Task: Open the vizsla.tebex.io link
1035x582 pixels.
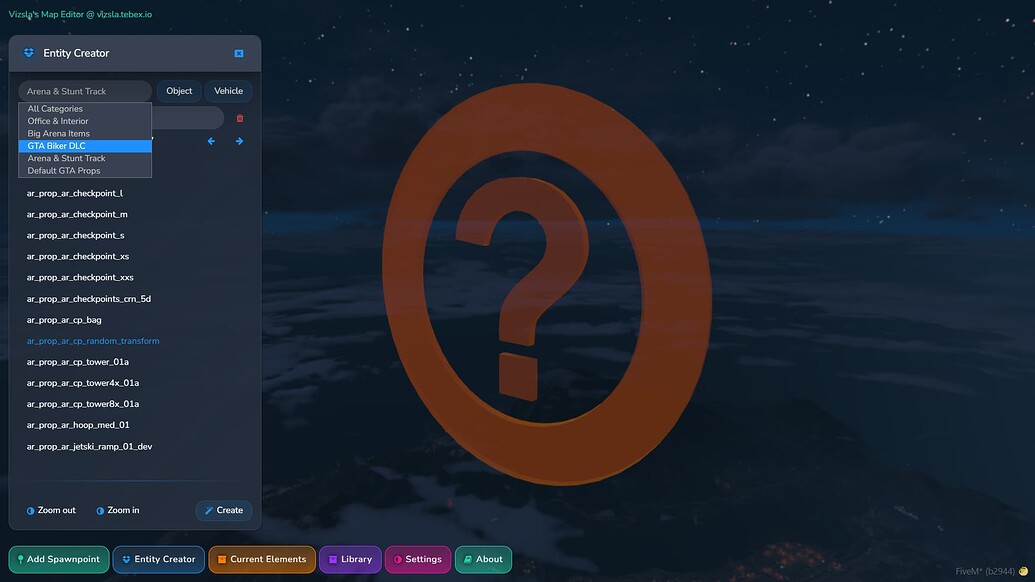Action: point(123,14)
